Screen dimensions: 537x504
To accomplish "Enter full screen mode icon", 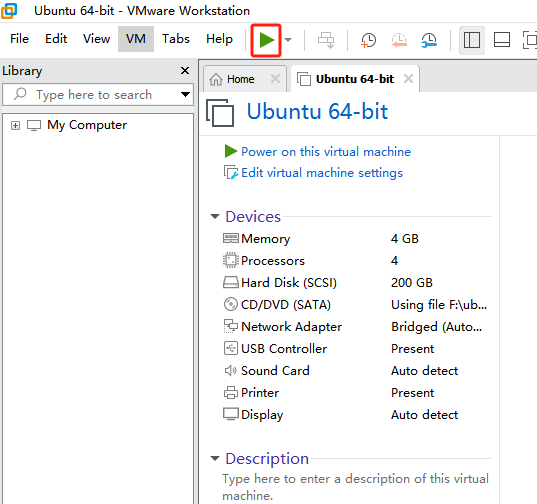I will 529,40.
